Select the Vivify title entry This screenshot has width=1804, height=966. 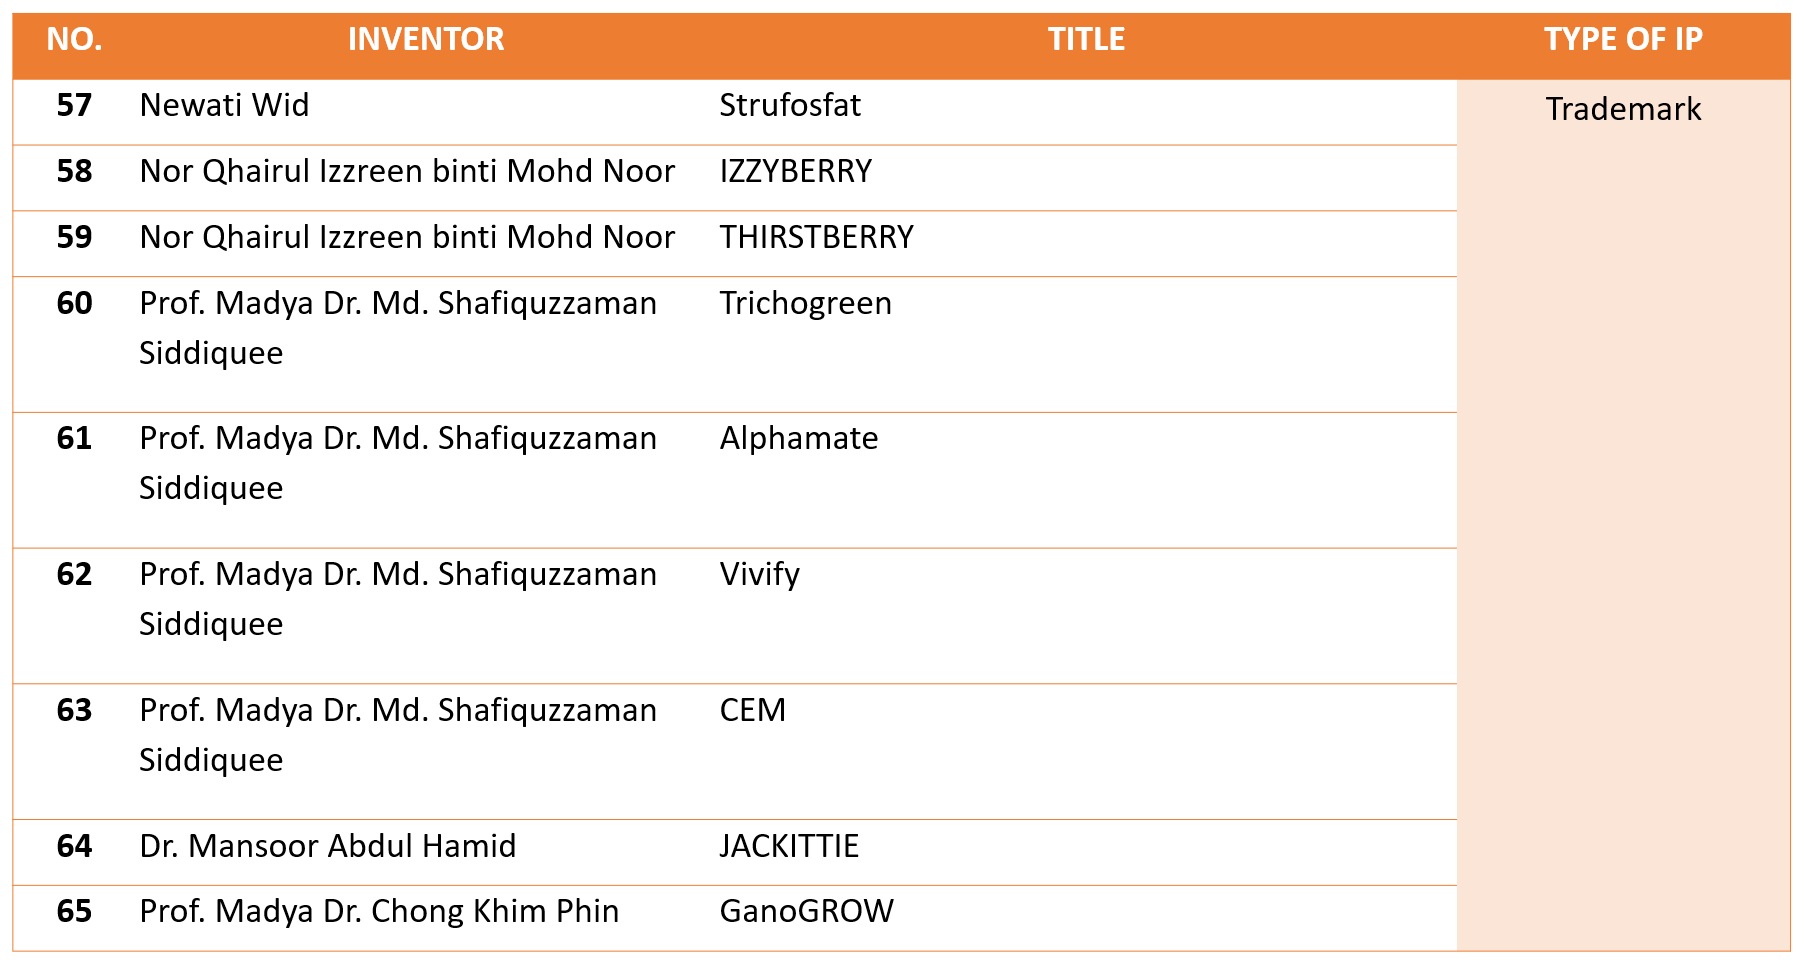[759, 574]
